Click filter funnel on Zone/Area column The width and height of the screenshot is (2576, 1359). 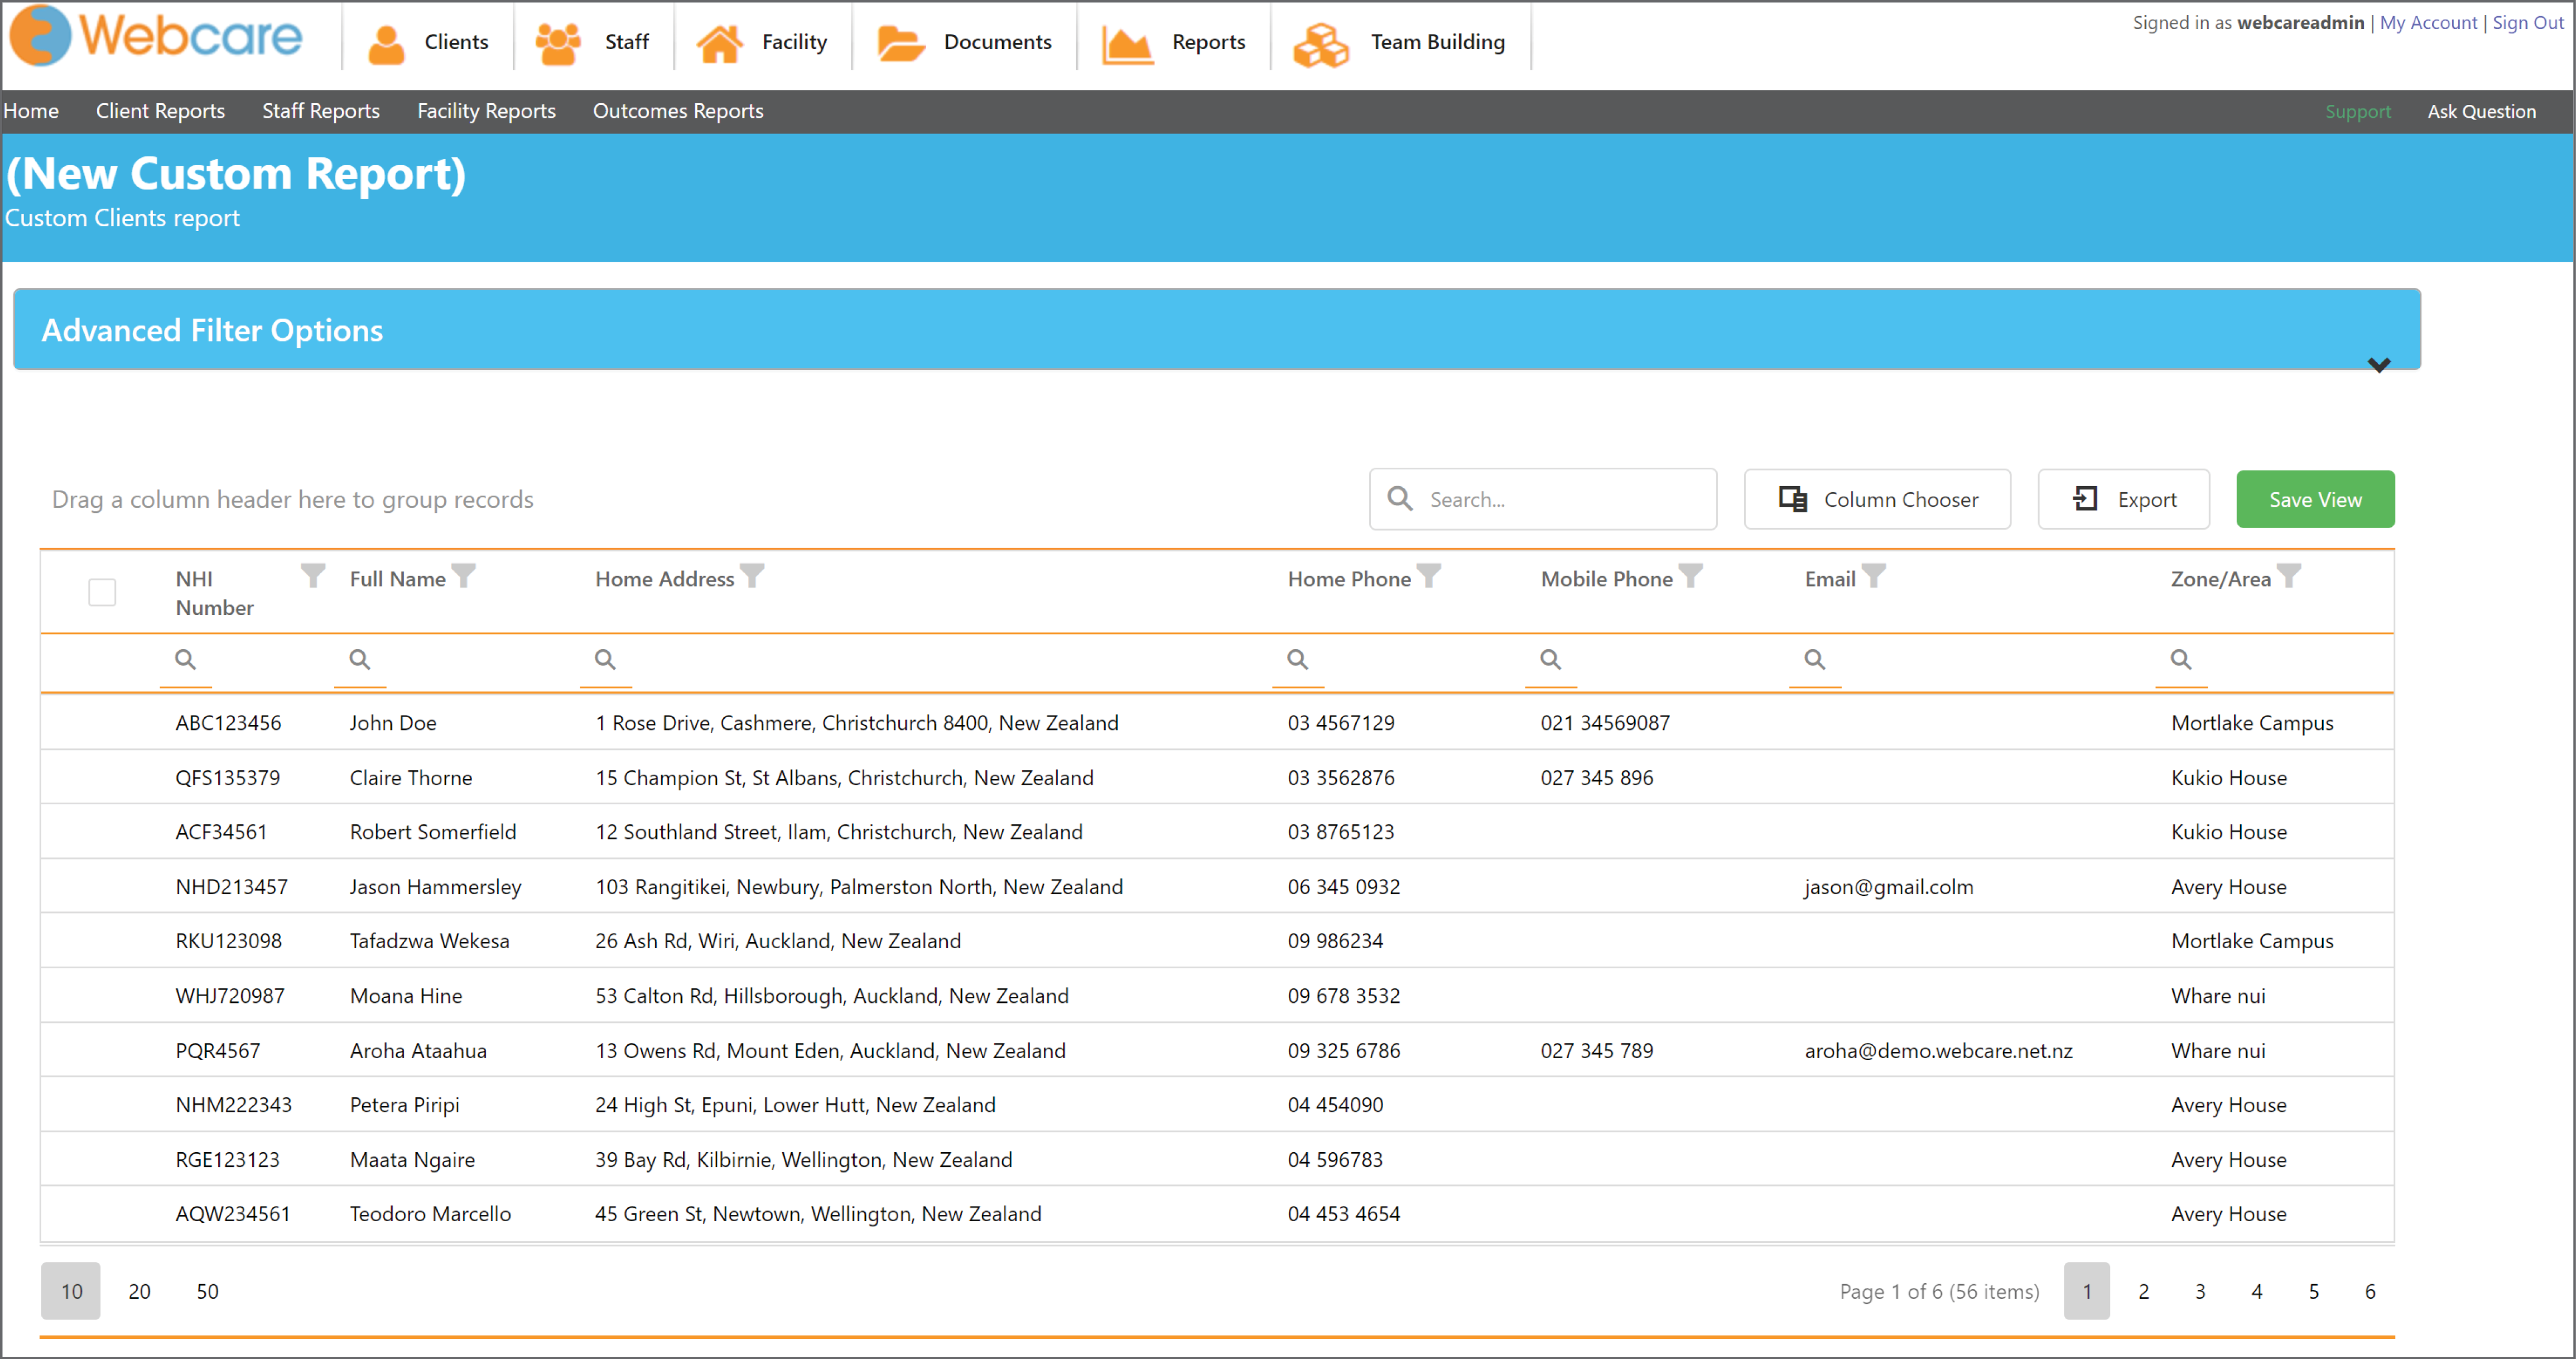2288,576
